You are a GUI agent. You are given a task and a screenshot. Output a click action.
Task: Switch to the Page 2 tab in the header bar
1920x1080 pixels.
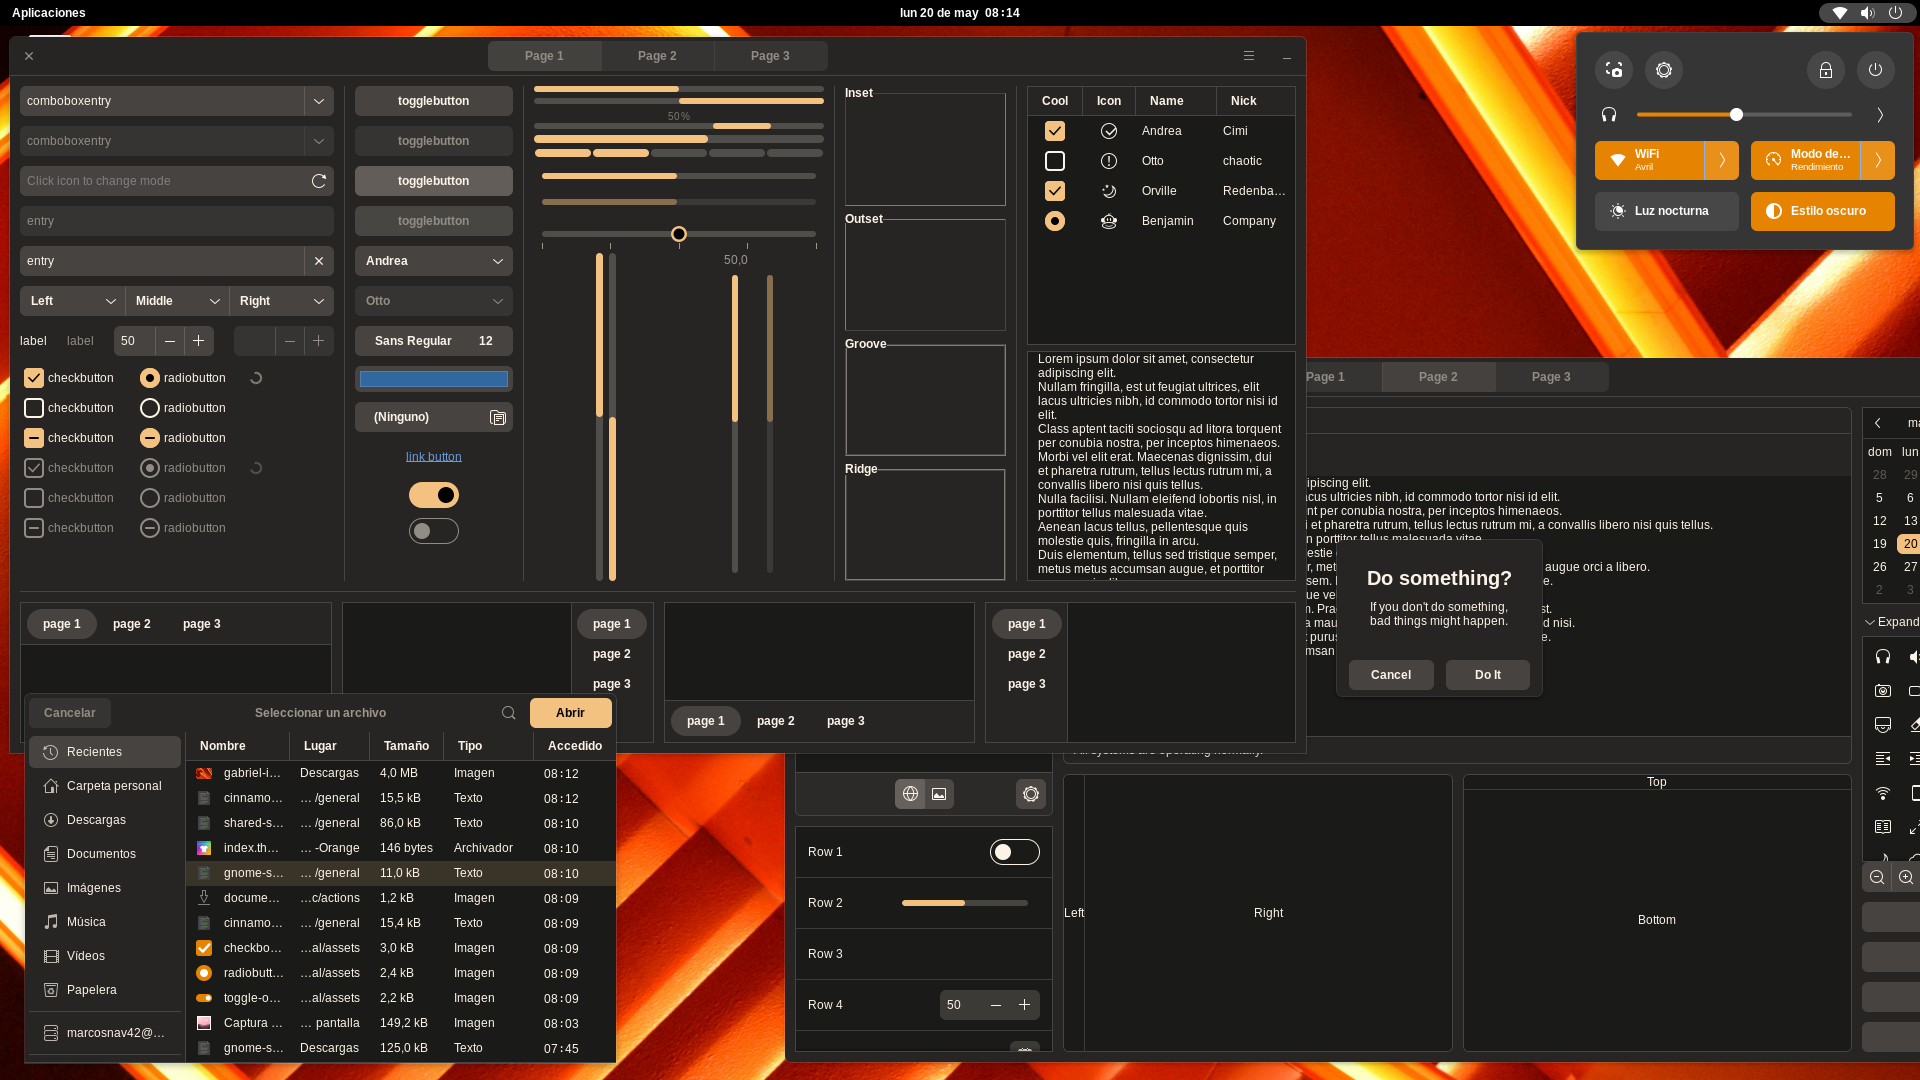tap(657, 56)
